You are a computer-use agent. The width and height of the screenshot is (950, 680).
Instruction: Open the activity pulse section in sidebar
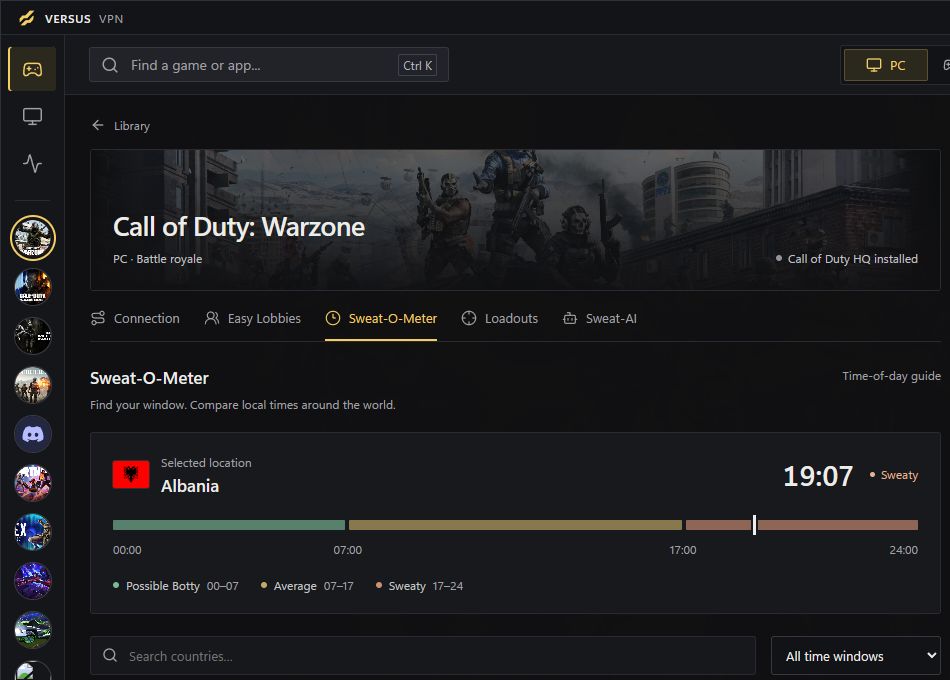click(33, 164)
